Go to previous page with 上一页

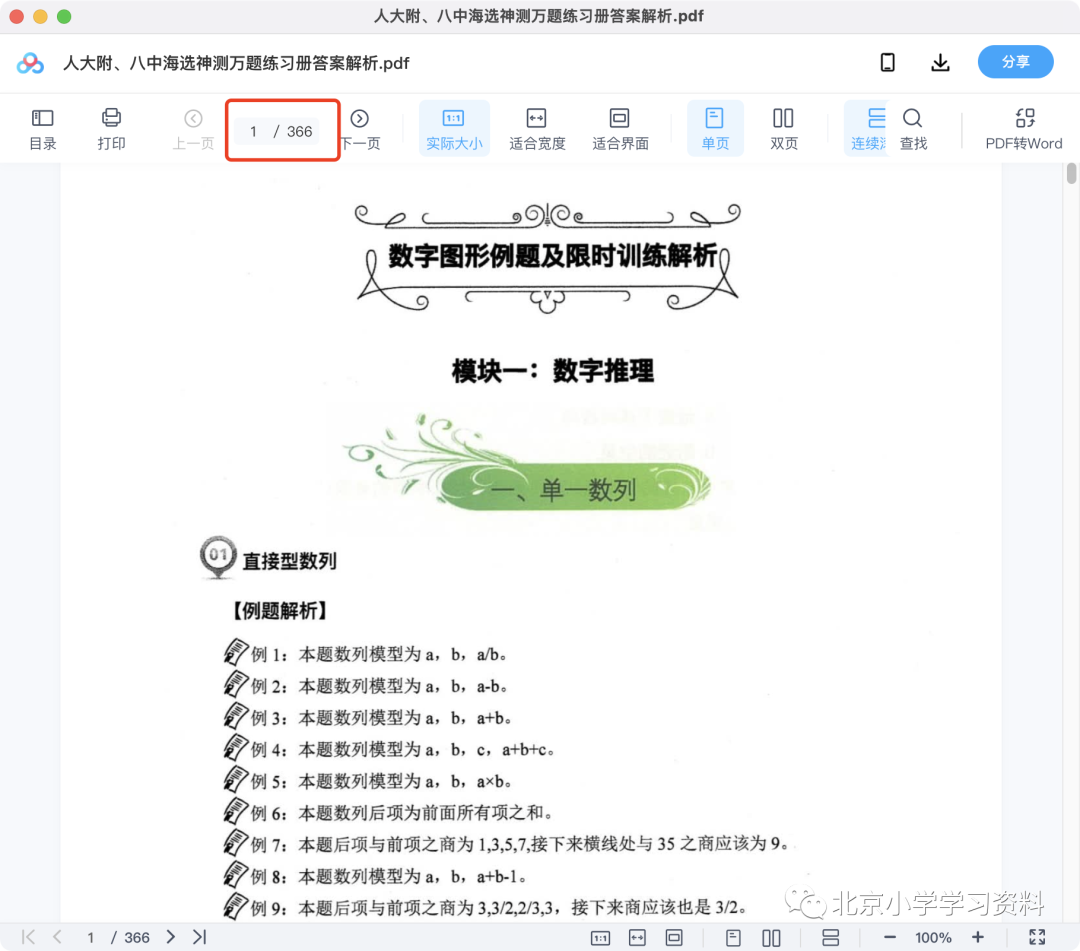pyautogui.click(x=194, y=129)
